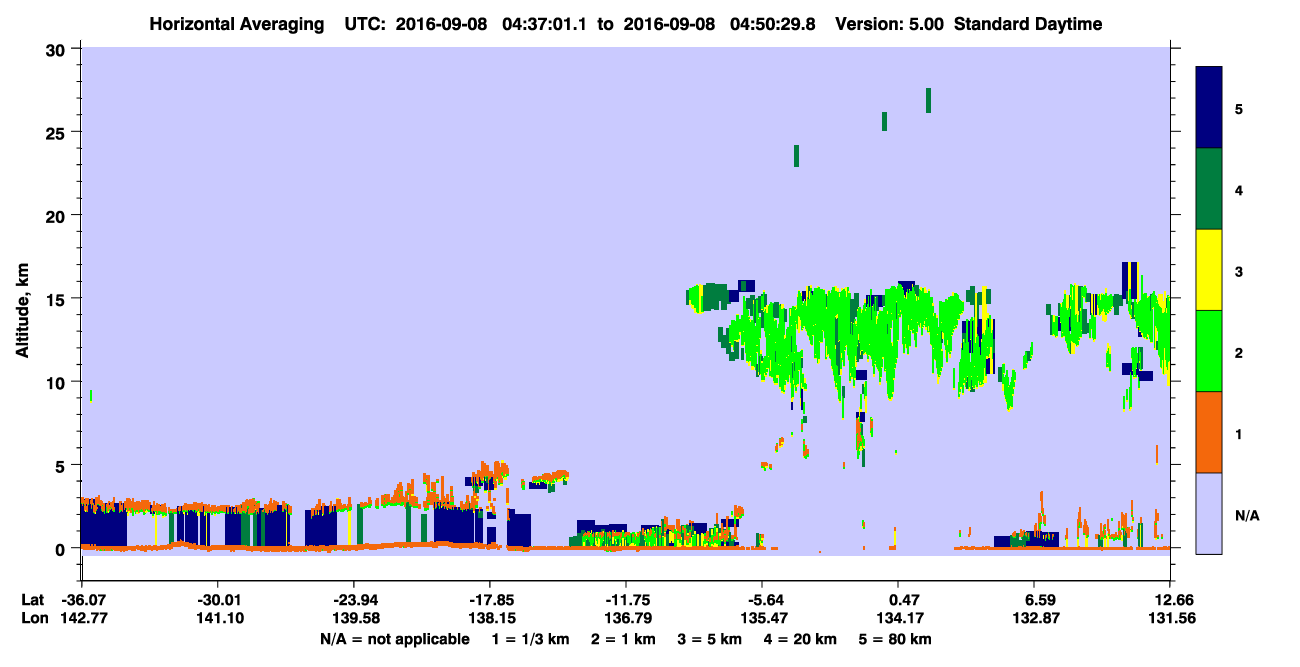
Task: Click the yellow colorbar segment labeled 3
Action: (x=1209, y=270)
